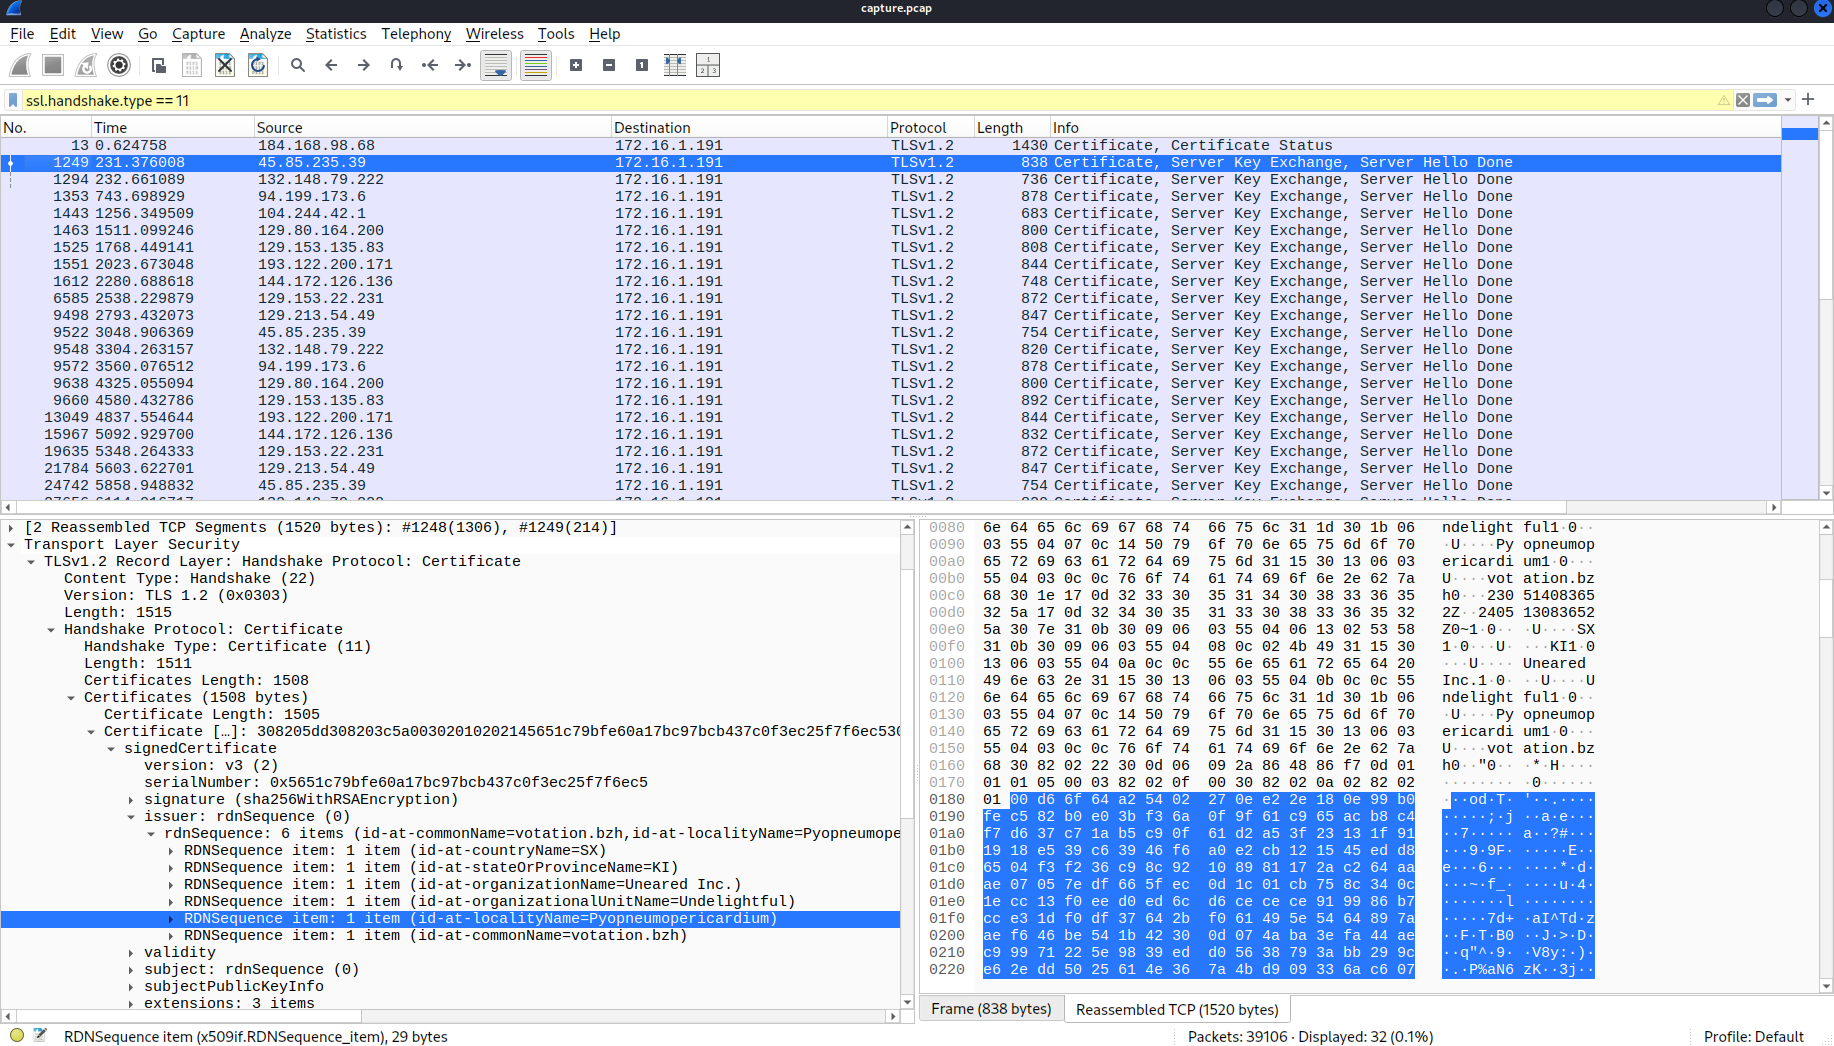Go back to previous packet arrow
The height and width of the screenshot is (1046, 1834).
[331, 66]
